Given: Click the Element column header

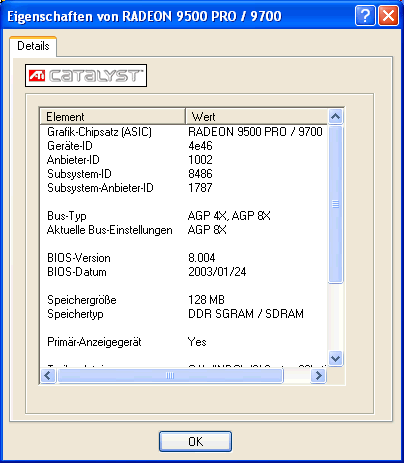Looking at the screenshot, I should tap(113, 117).
